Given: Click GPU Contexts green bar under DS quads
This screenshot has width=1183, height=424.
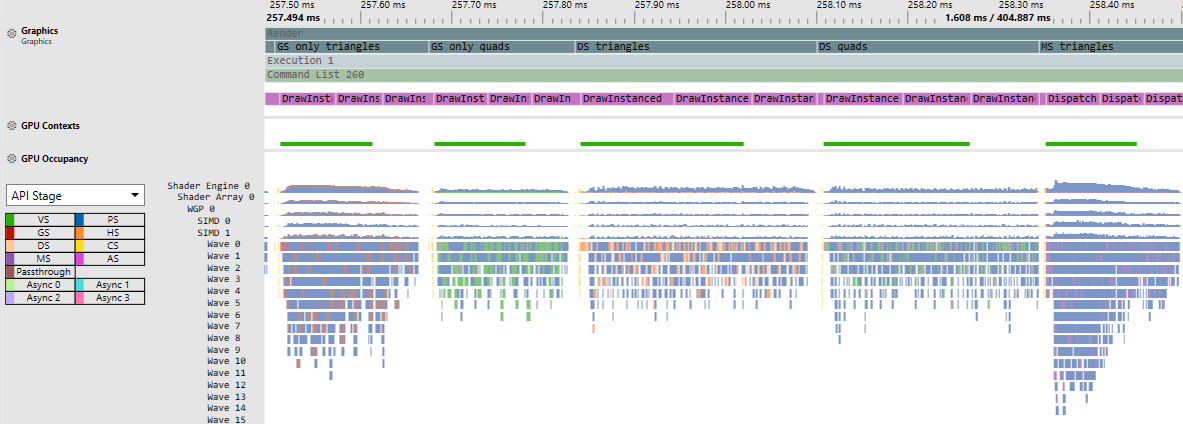Looking at the screenshot, I should point(896,143).
